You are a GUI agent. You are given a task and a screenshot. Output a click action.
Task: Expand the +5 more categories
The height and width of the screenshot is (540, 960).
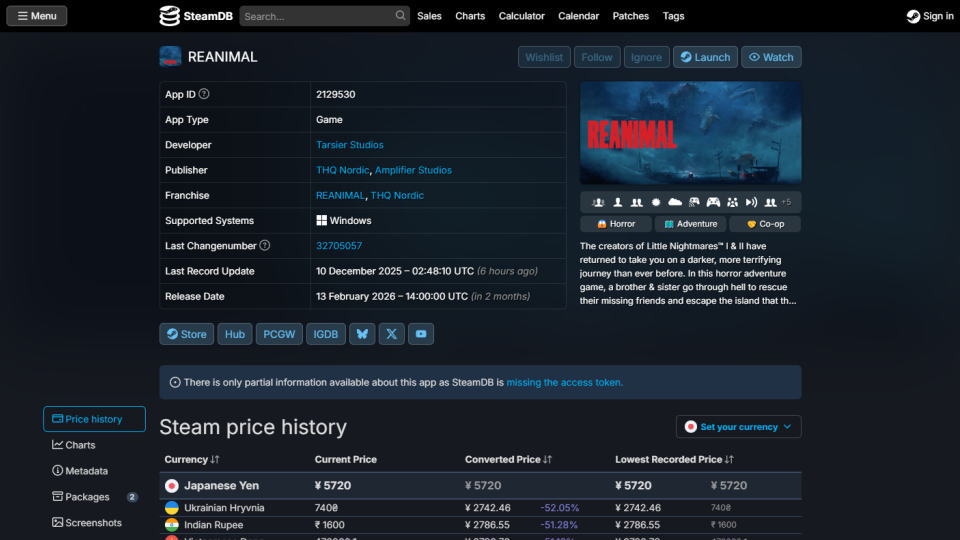pos(786,202)
